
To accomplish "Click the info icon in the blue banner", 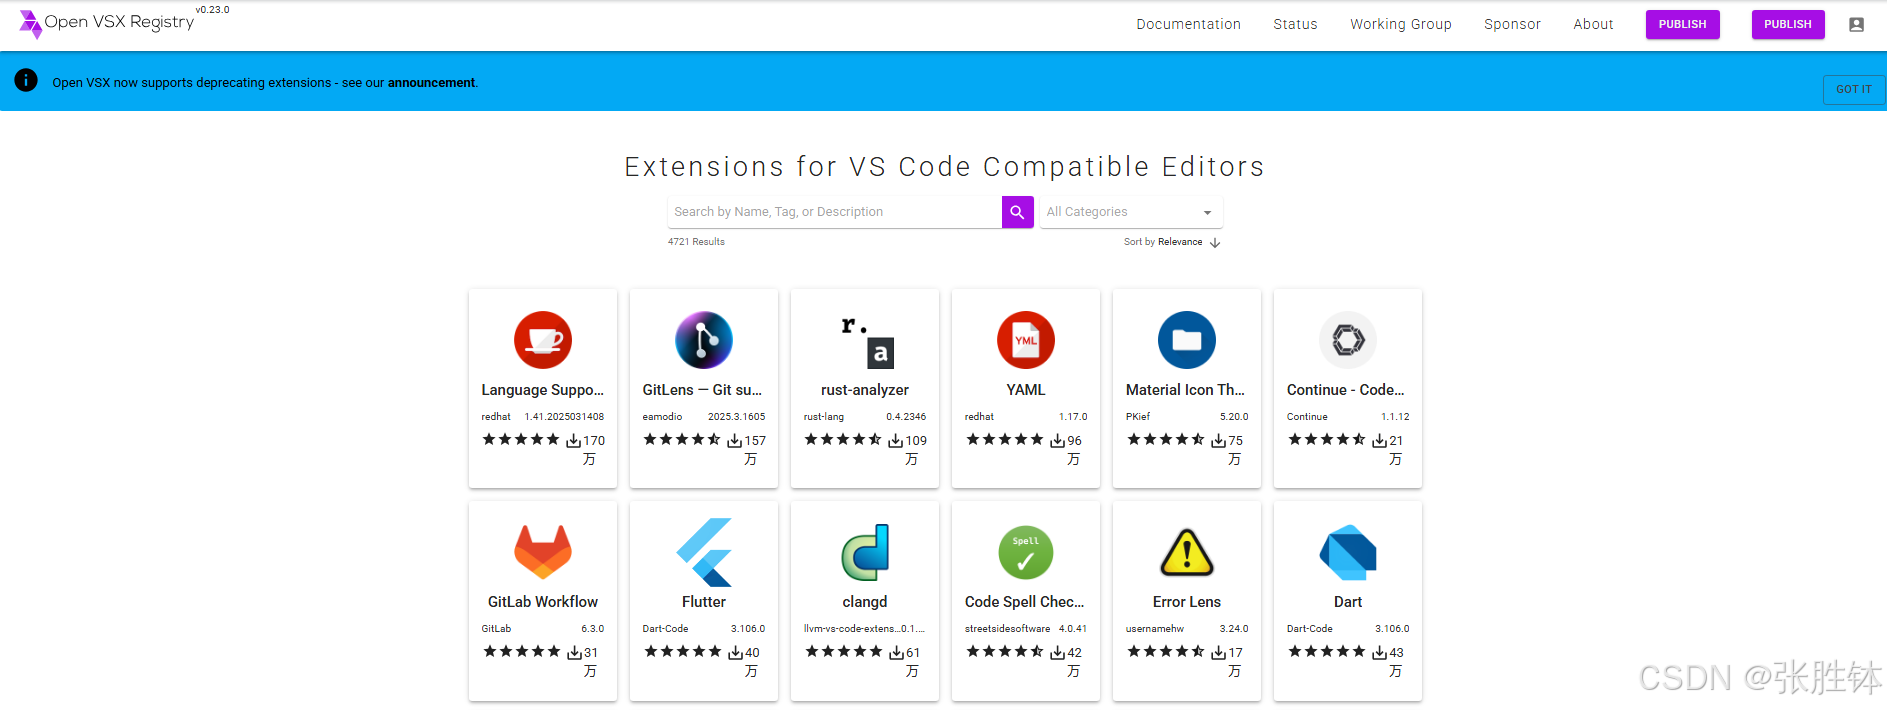I will [26, 81].
